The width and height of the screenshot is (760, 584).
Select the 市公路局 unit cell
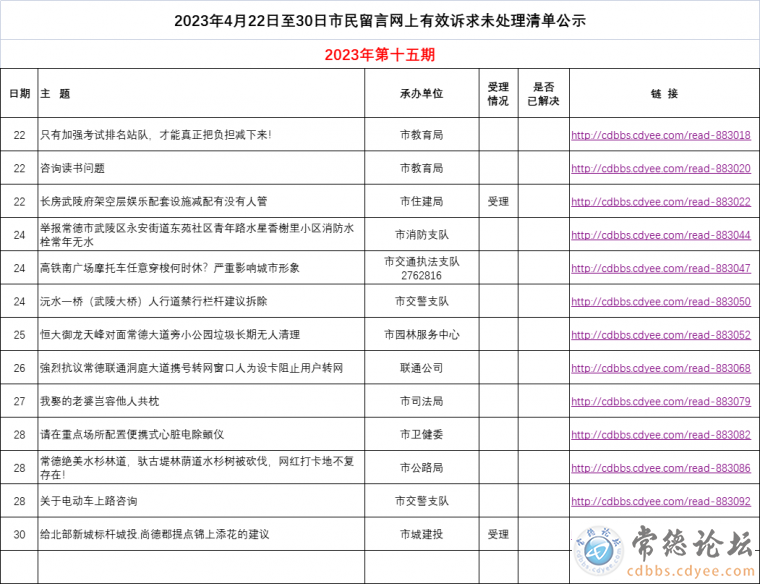pyautogui.click(x=421, y=468)
